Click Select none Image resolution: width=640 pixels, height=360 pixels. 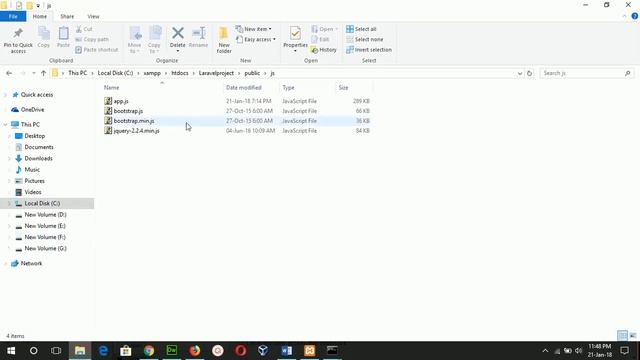[x=364, y=39]
